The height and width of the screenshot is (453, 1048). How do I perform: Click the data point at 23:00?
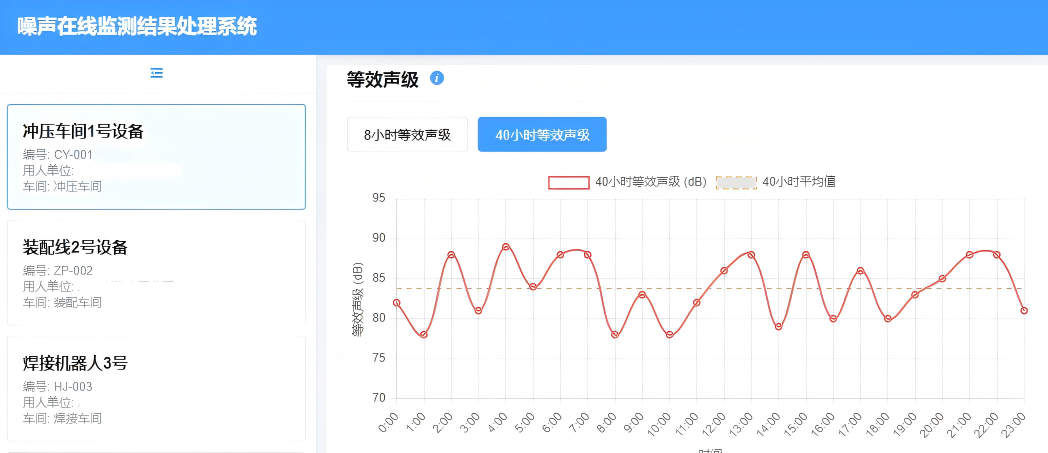coord(1024,311)
